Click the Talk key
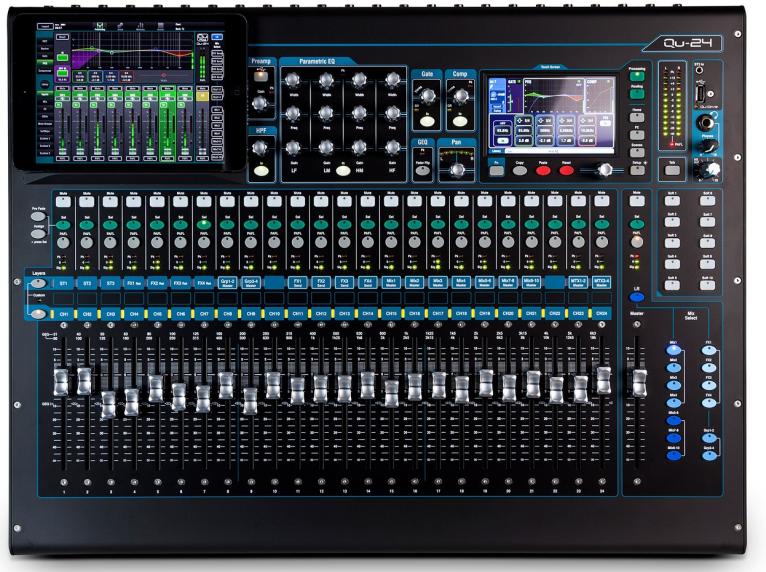Image resolution: width=766 pixels, height=572 pixels. 673,170
